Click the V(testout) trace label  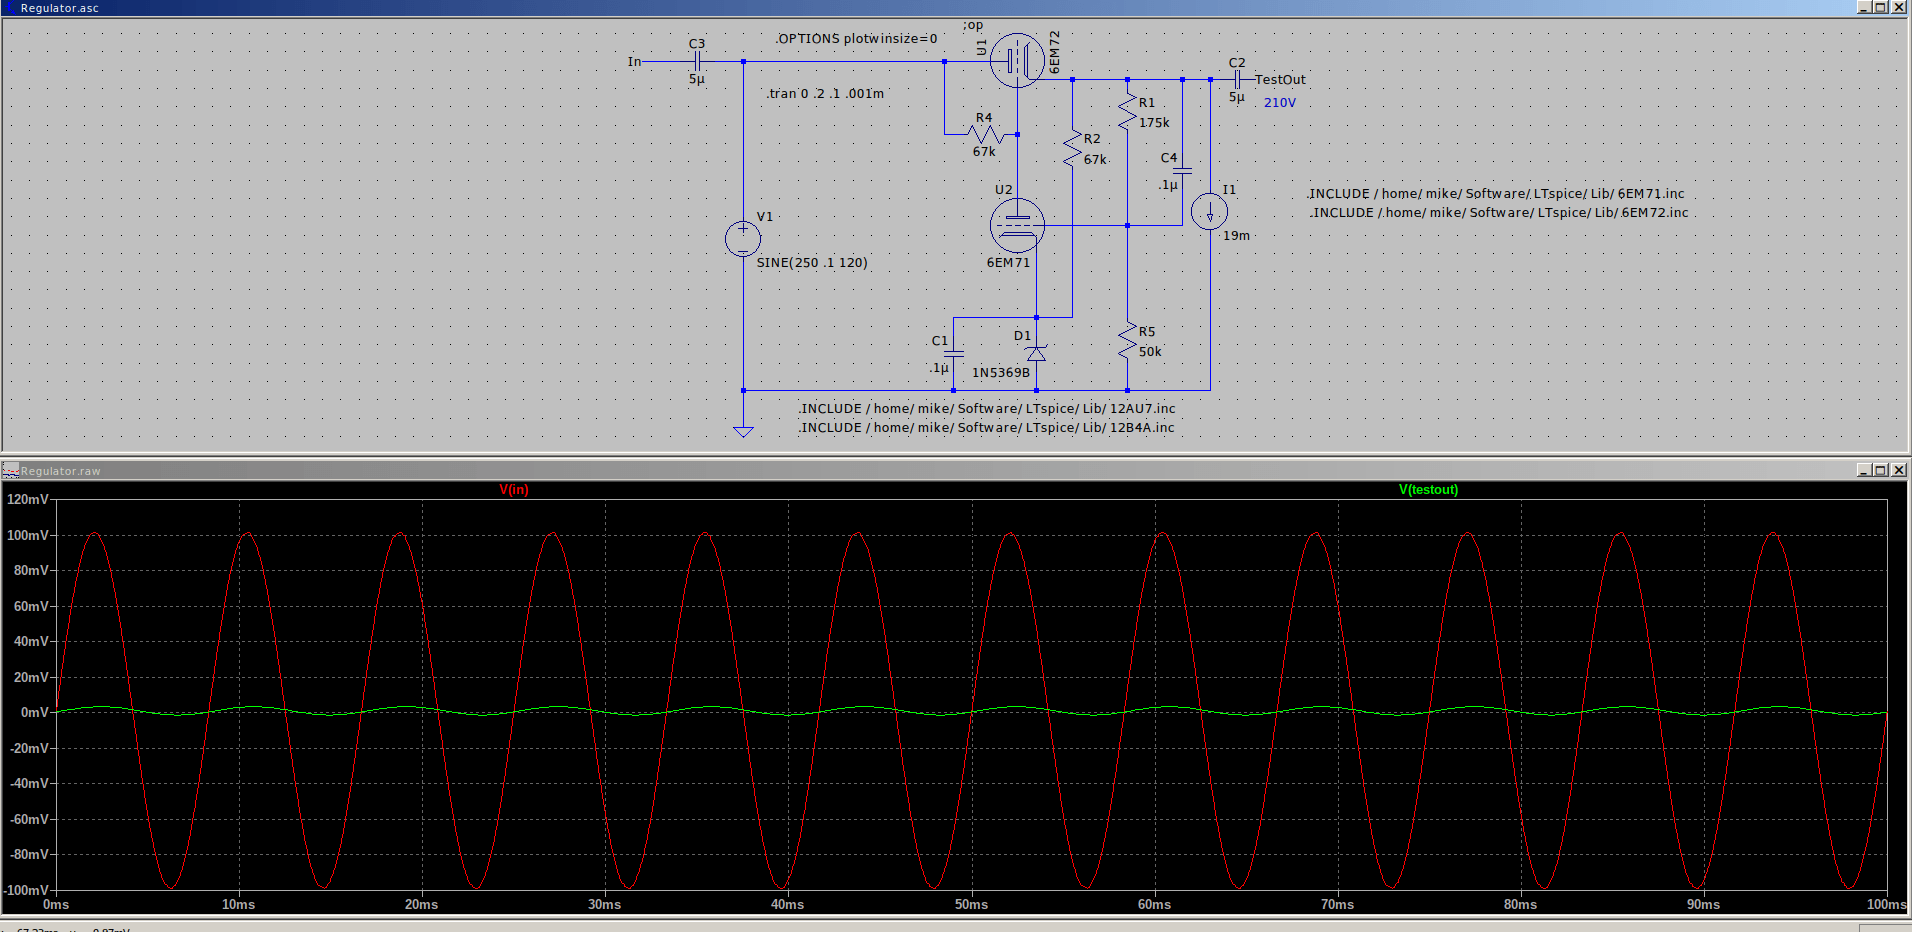pos(1428,489)
